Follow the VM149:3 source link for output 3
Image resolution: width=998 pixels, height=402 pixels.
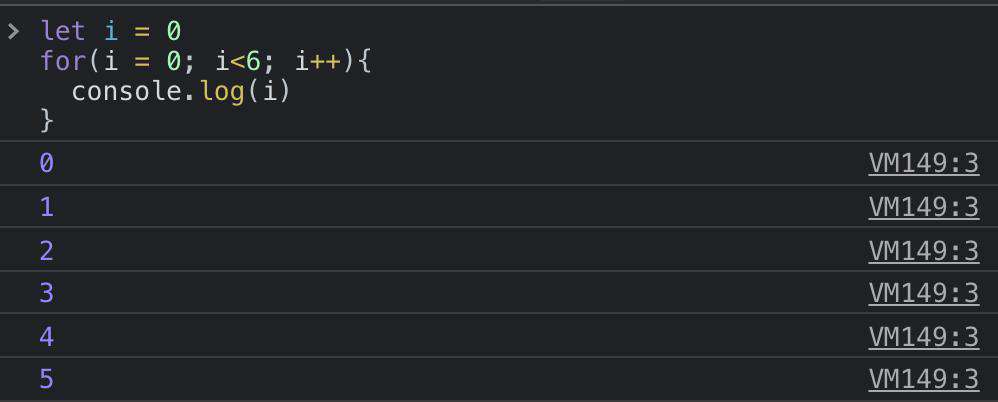pos(924,293)
